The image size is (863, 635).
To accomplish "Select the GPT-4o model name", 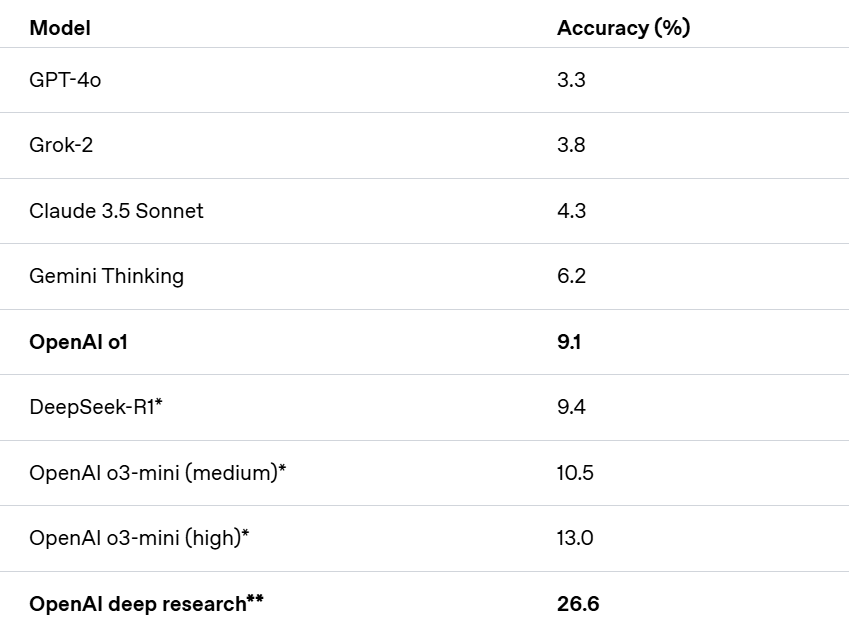I will pos(65,80).
